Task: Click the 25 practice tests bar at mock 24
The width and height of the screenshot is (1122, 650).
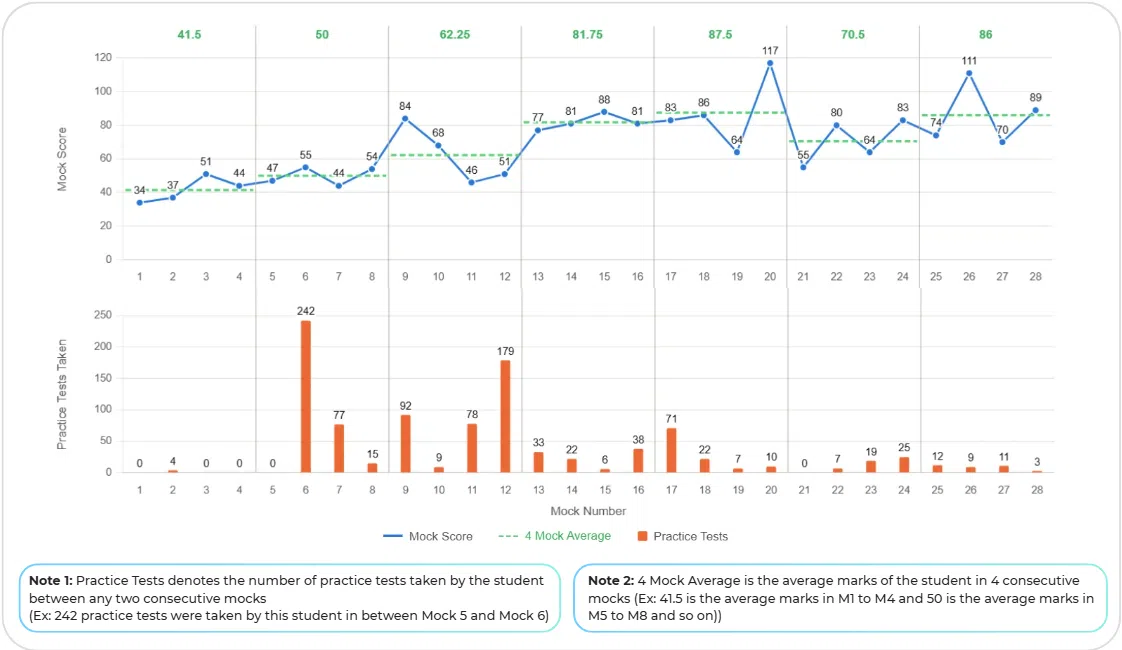Action: 904,465
